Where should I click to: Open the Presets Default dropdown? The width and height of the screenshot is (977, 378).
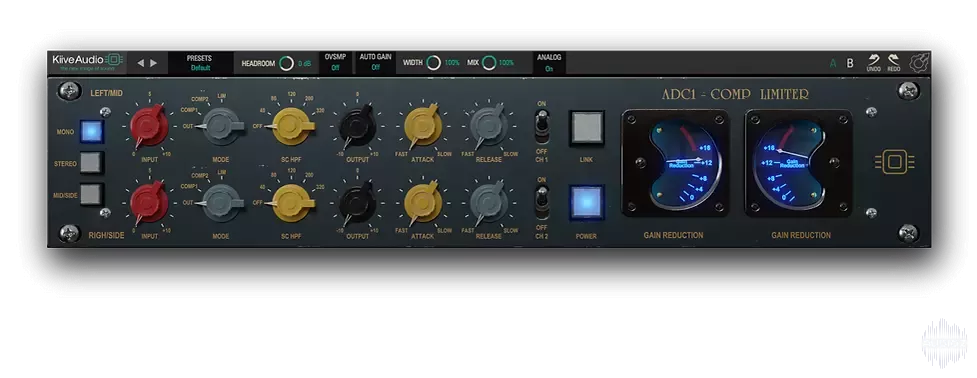click(x=200, y=63)
